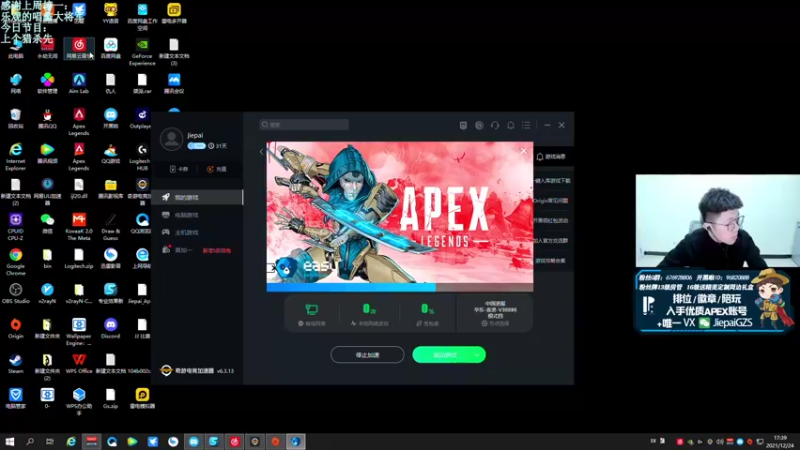Open the Google Chrome desktop shortcut
This screenshot has width=800, height=450.
pos(16,262)
